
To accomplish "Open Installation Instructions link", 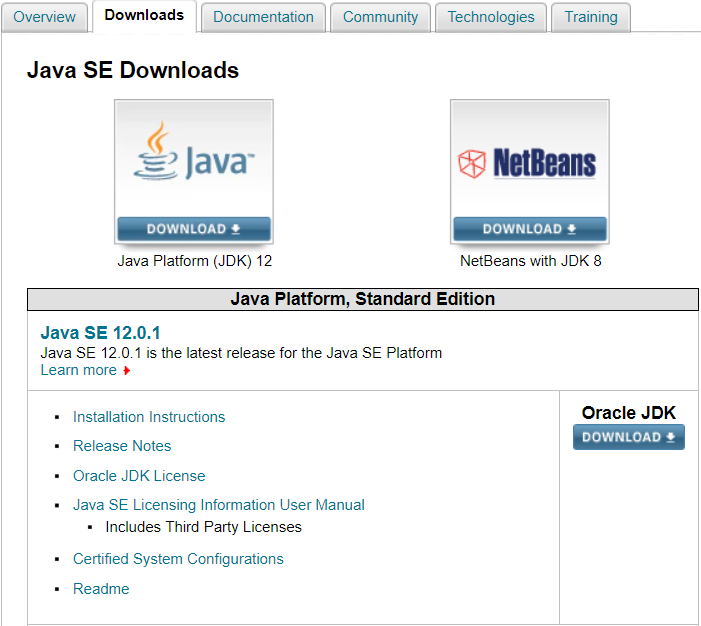I will tap(149, 417).
